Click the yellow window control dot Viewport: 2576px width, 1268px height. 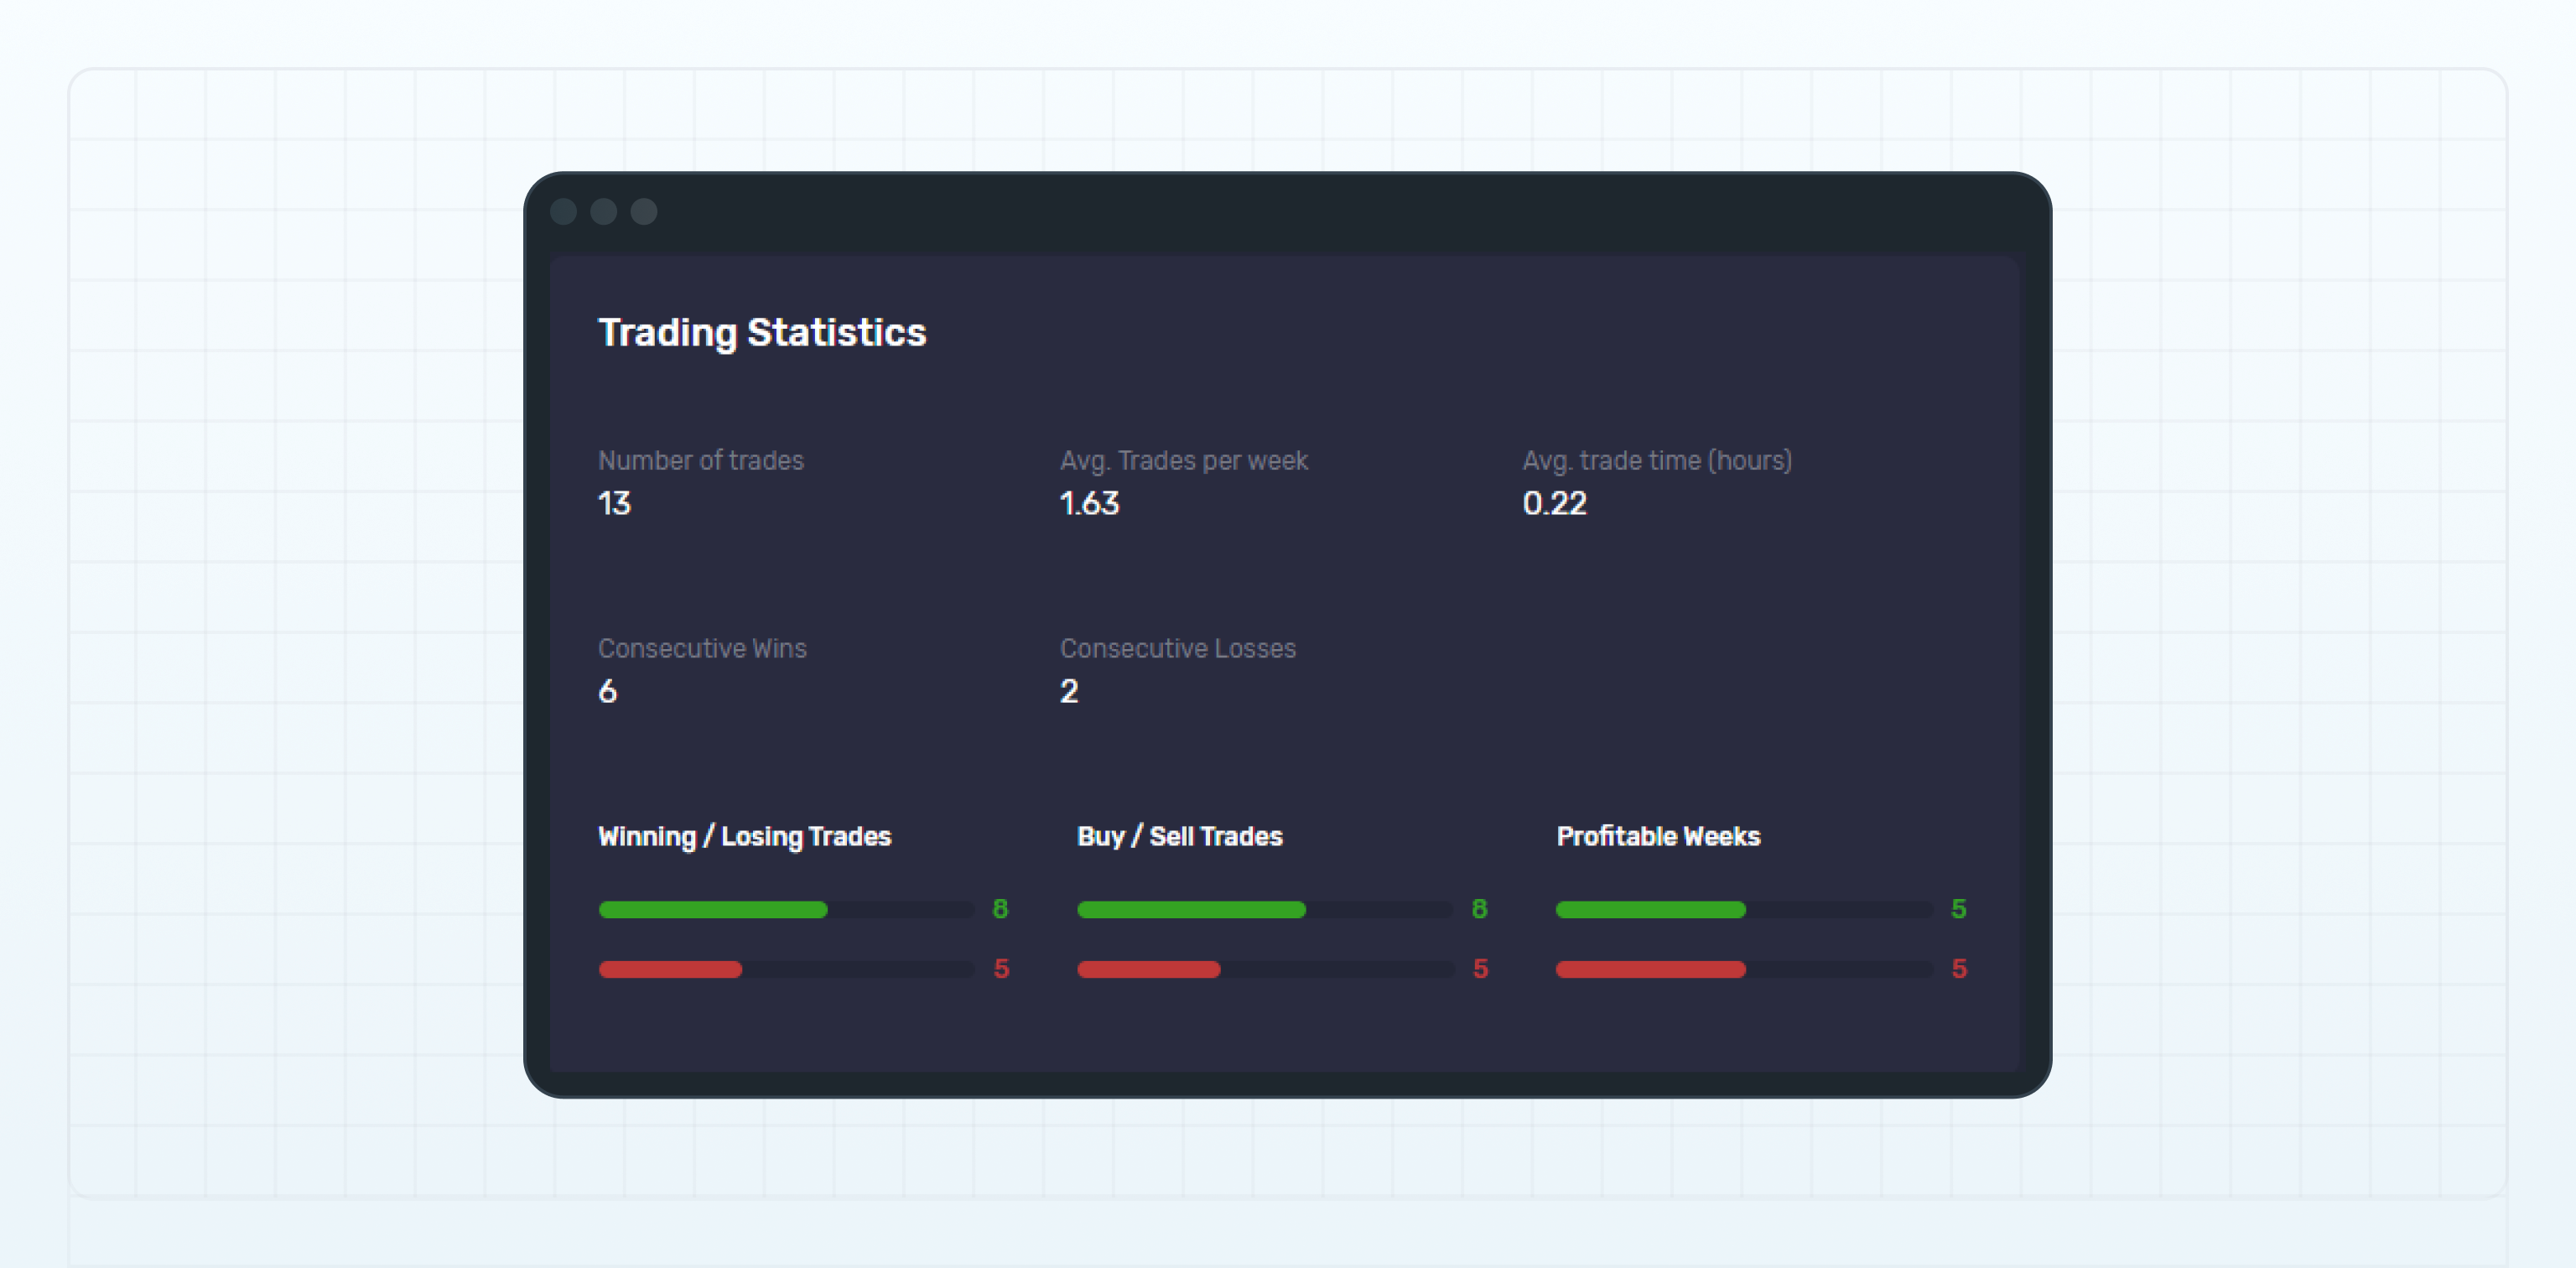tap(606, 212)
